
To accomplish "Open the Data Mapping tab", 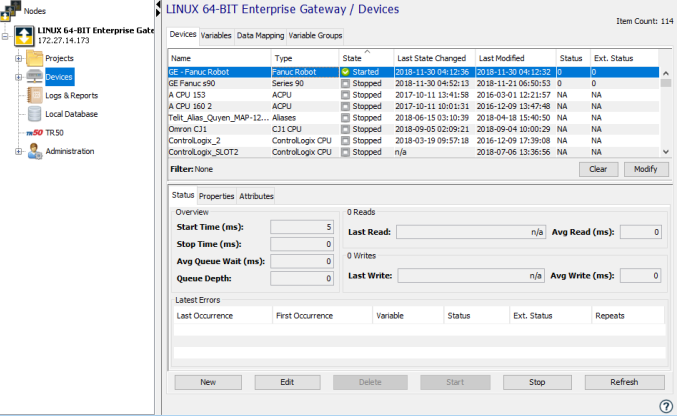I will (259, 35).
